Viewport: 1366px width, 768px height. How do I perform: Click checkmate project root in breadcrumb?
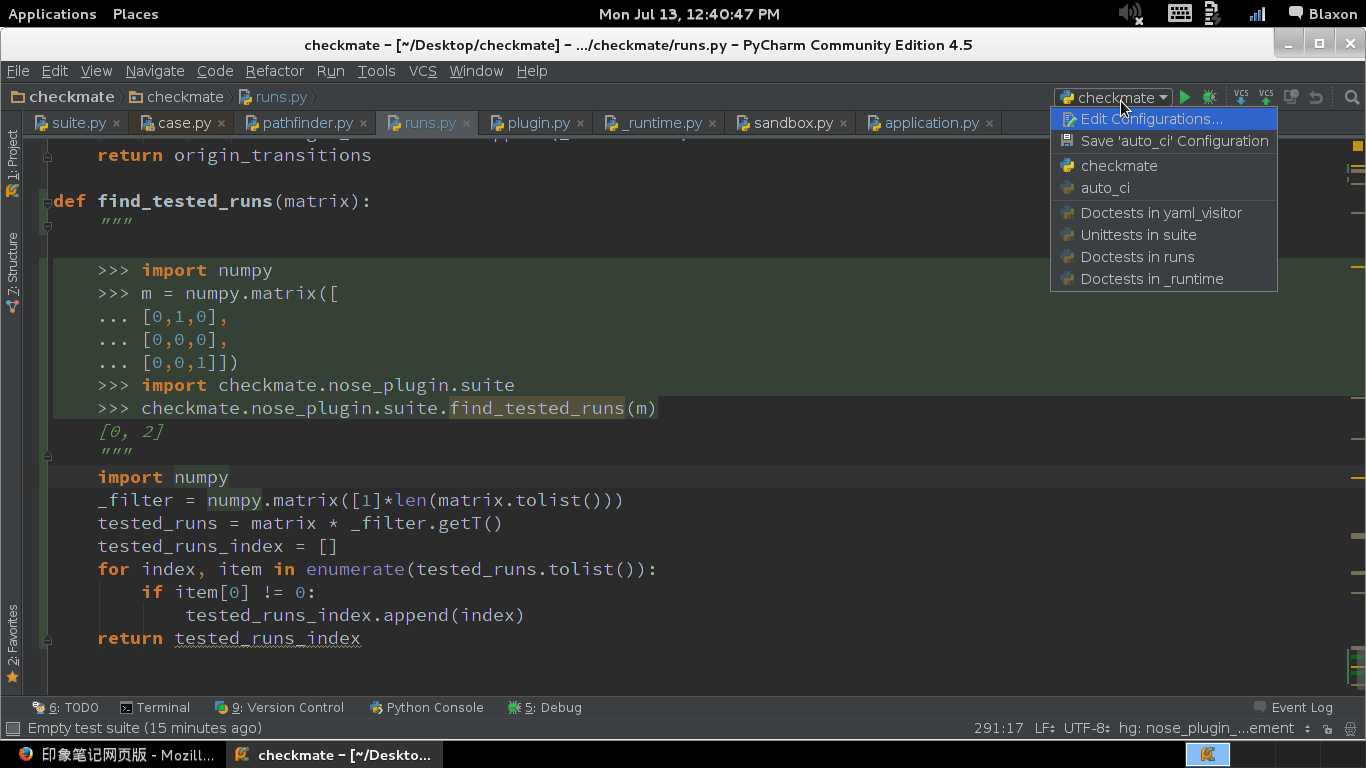pyautogui.click(x=62, y=97)
